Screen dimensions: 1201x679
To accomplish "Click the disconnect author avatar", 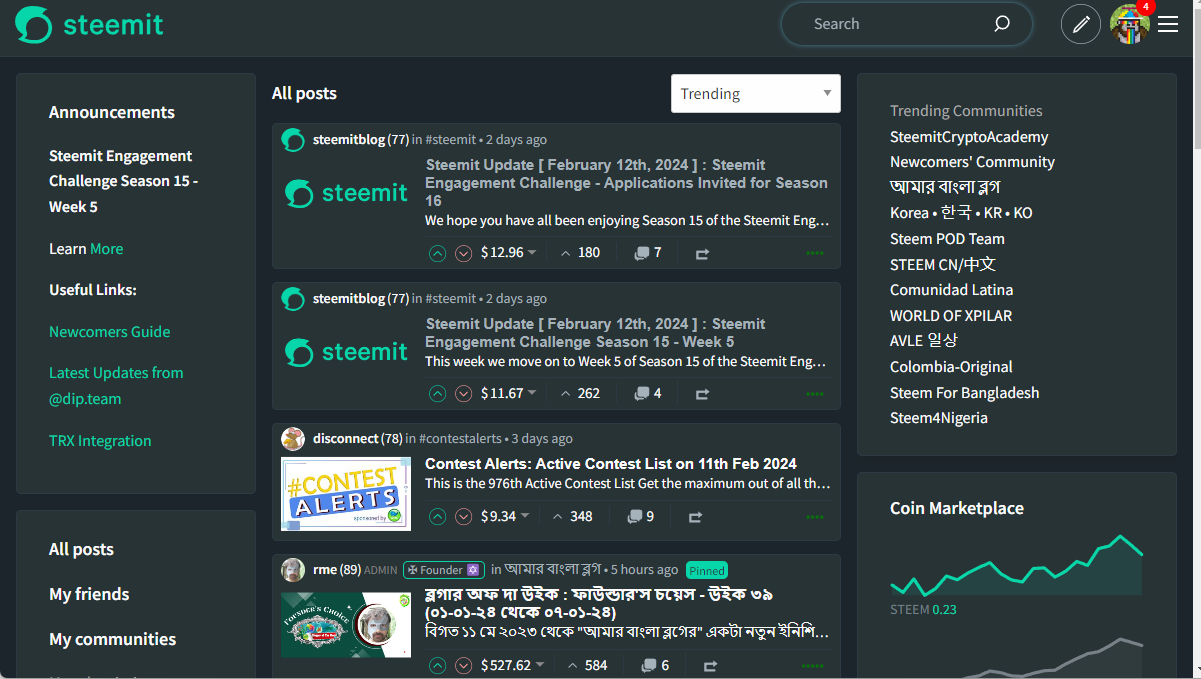I will [293, 439].
